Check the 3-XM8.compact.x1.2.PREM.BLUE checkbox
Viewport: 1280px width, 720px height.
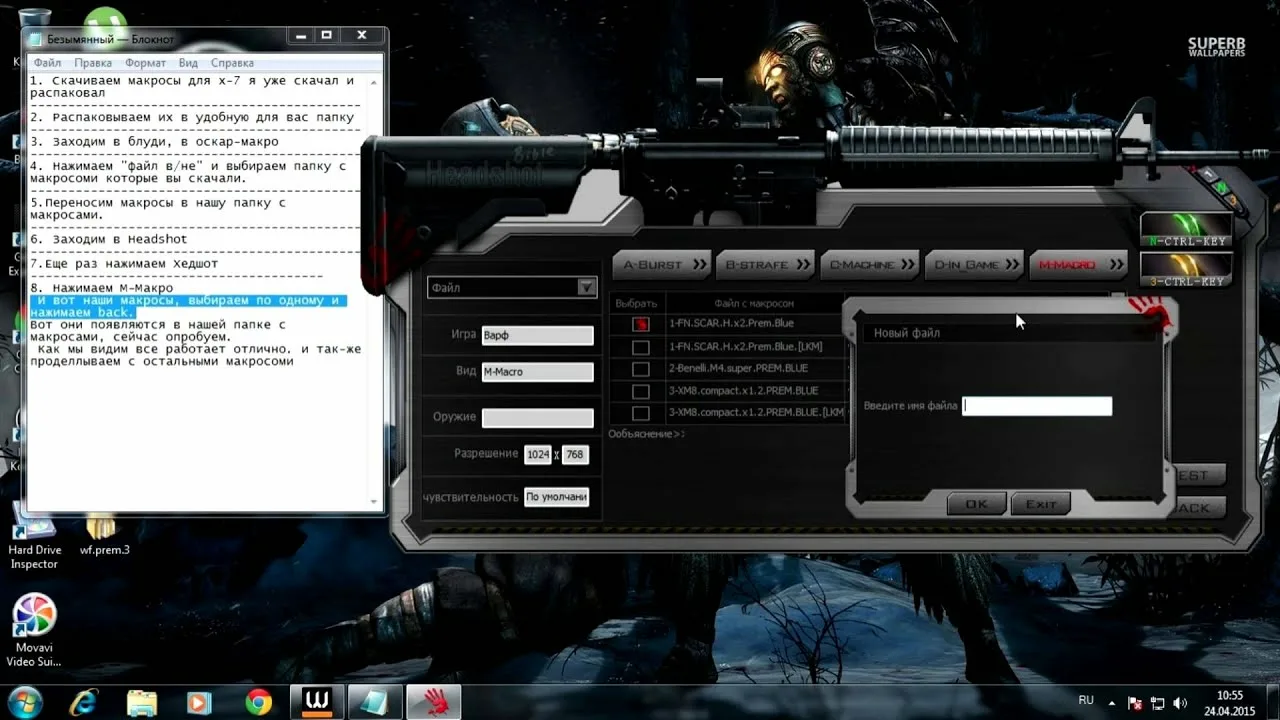tap(640, 391)
